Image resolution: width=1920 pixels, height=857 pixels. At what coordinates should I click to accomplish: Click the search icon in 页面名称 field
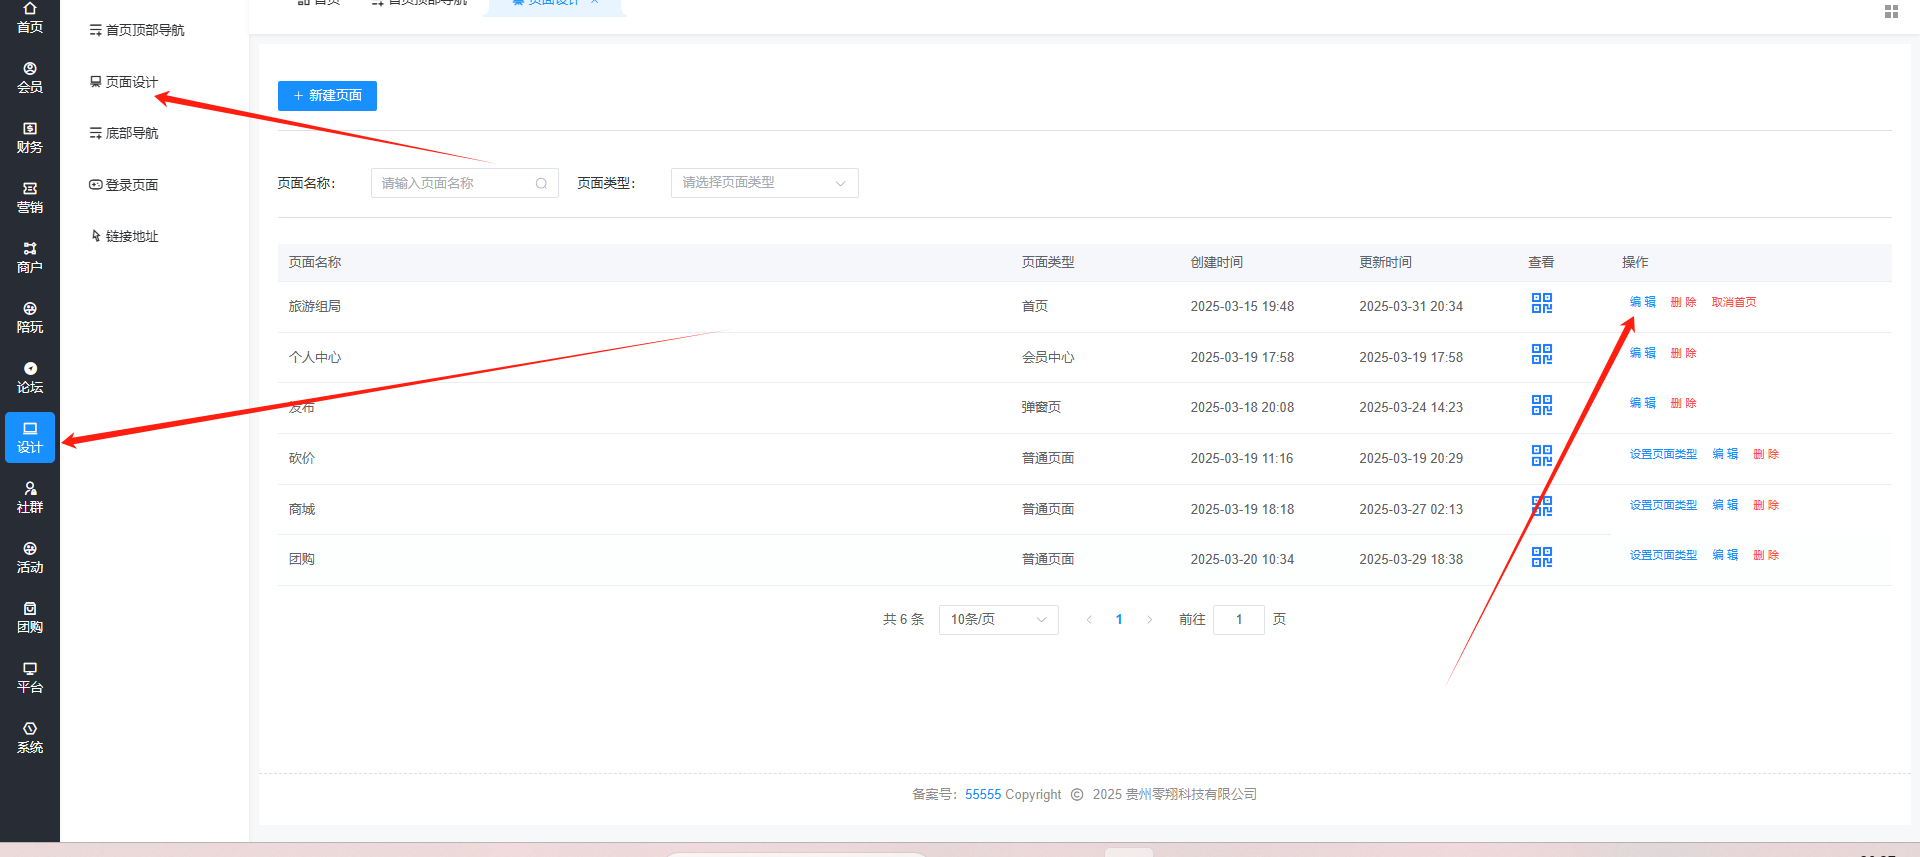541,183
